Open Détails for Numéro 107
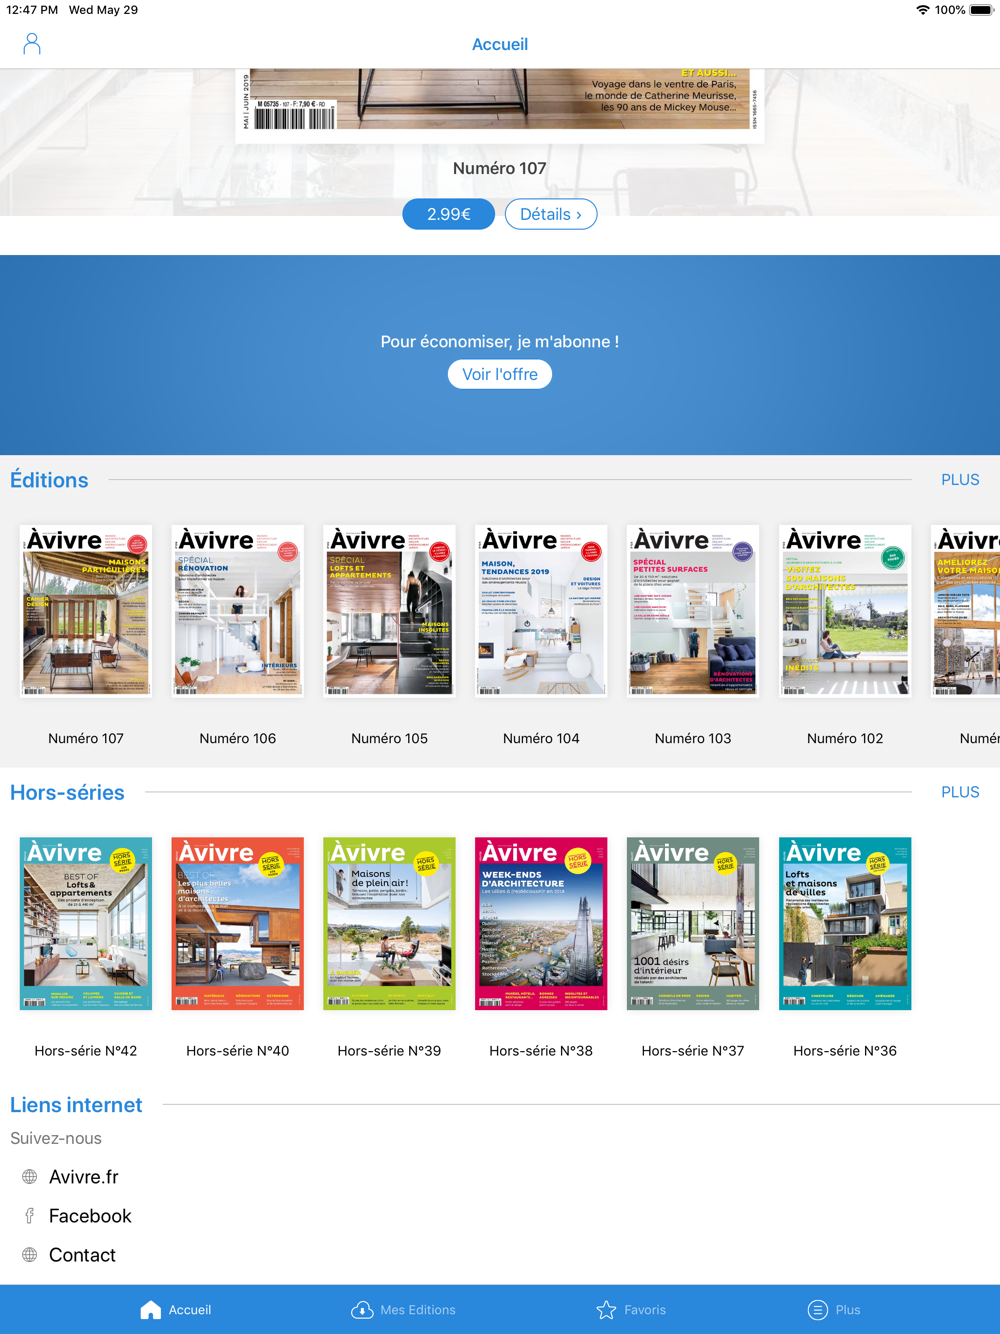The width and height of the screenshot is (1000, 1334). click(550, 214)
